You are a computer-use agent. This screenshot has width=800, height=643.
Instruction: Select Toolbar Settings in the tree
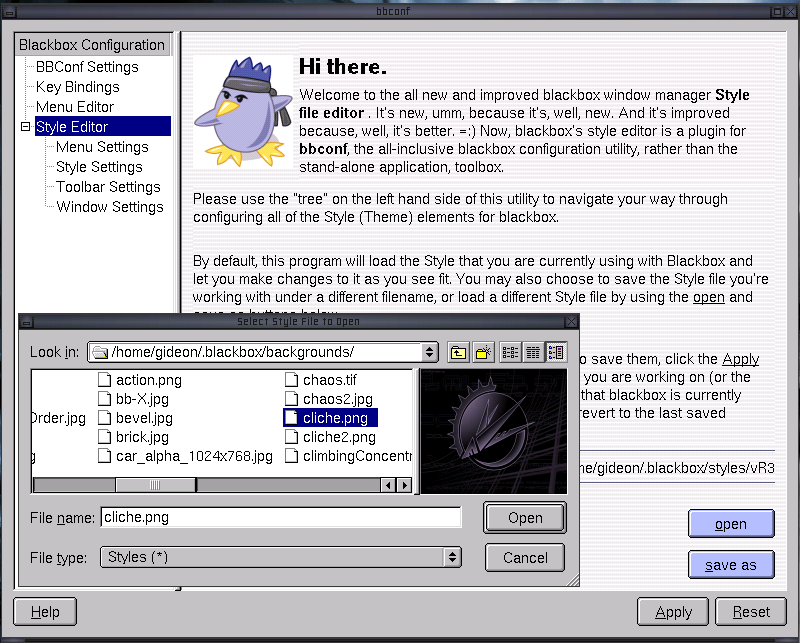pos(108,187)
